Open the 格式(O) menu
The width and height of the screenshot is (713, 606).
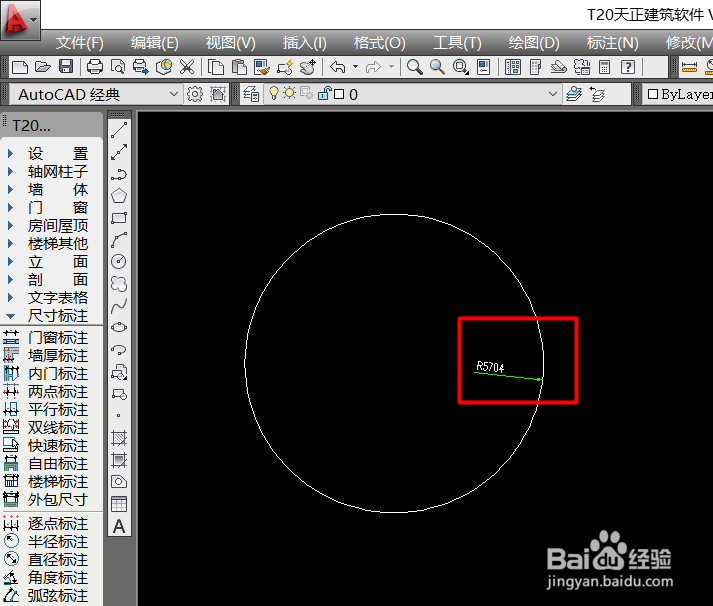[x=380, y=43]
